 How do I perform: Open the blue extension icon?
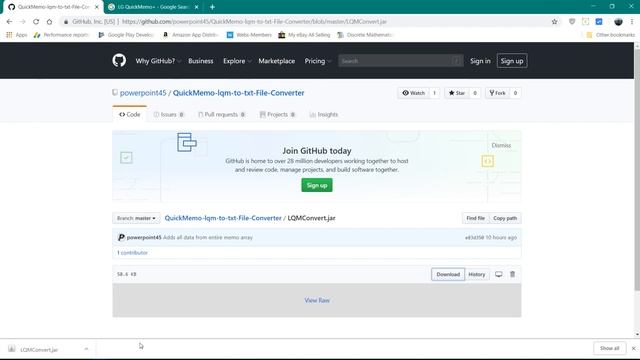coord(599,22)
